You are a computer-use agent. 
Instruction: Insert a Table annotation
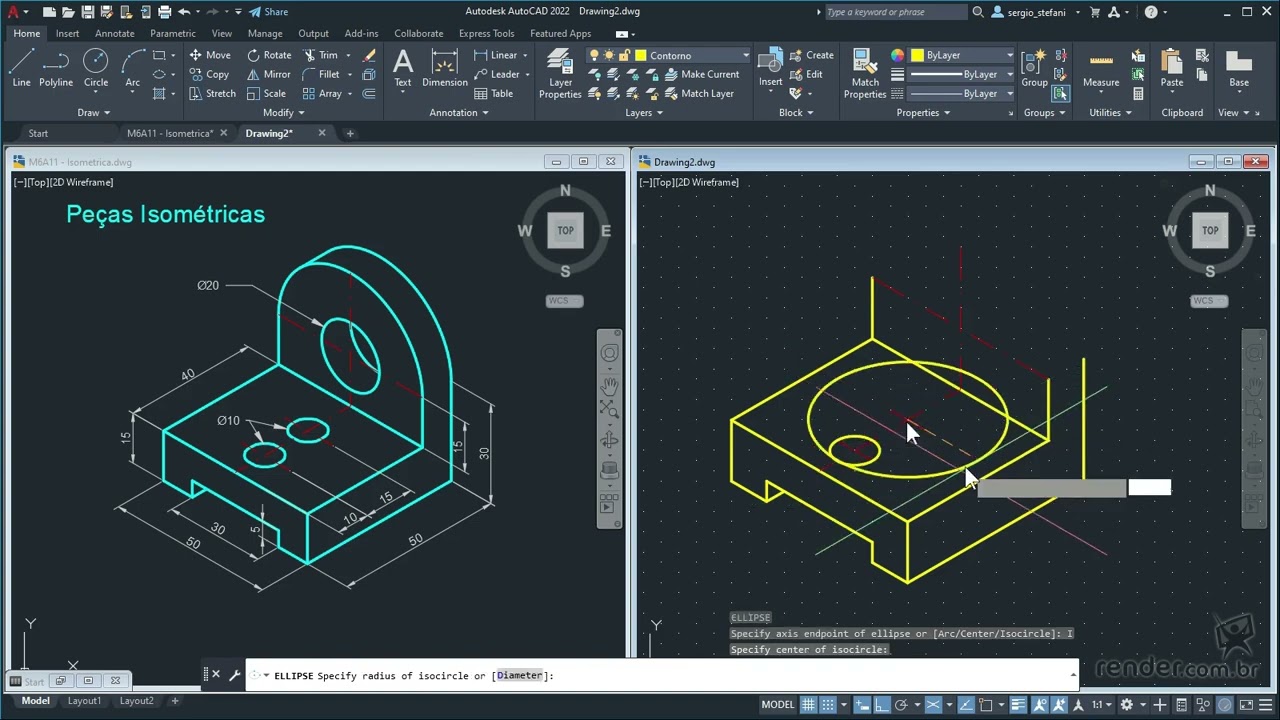(494, 93)
